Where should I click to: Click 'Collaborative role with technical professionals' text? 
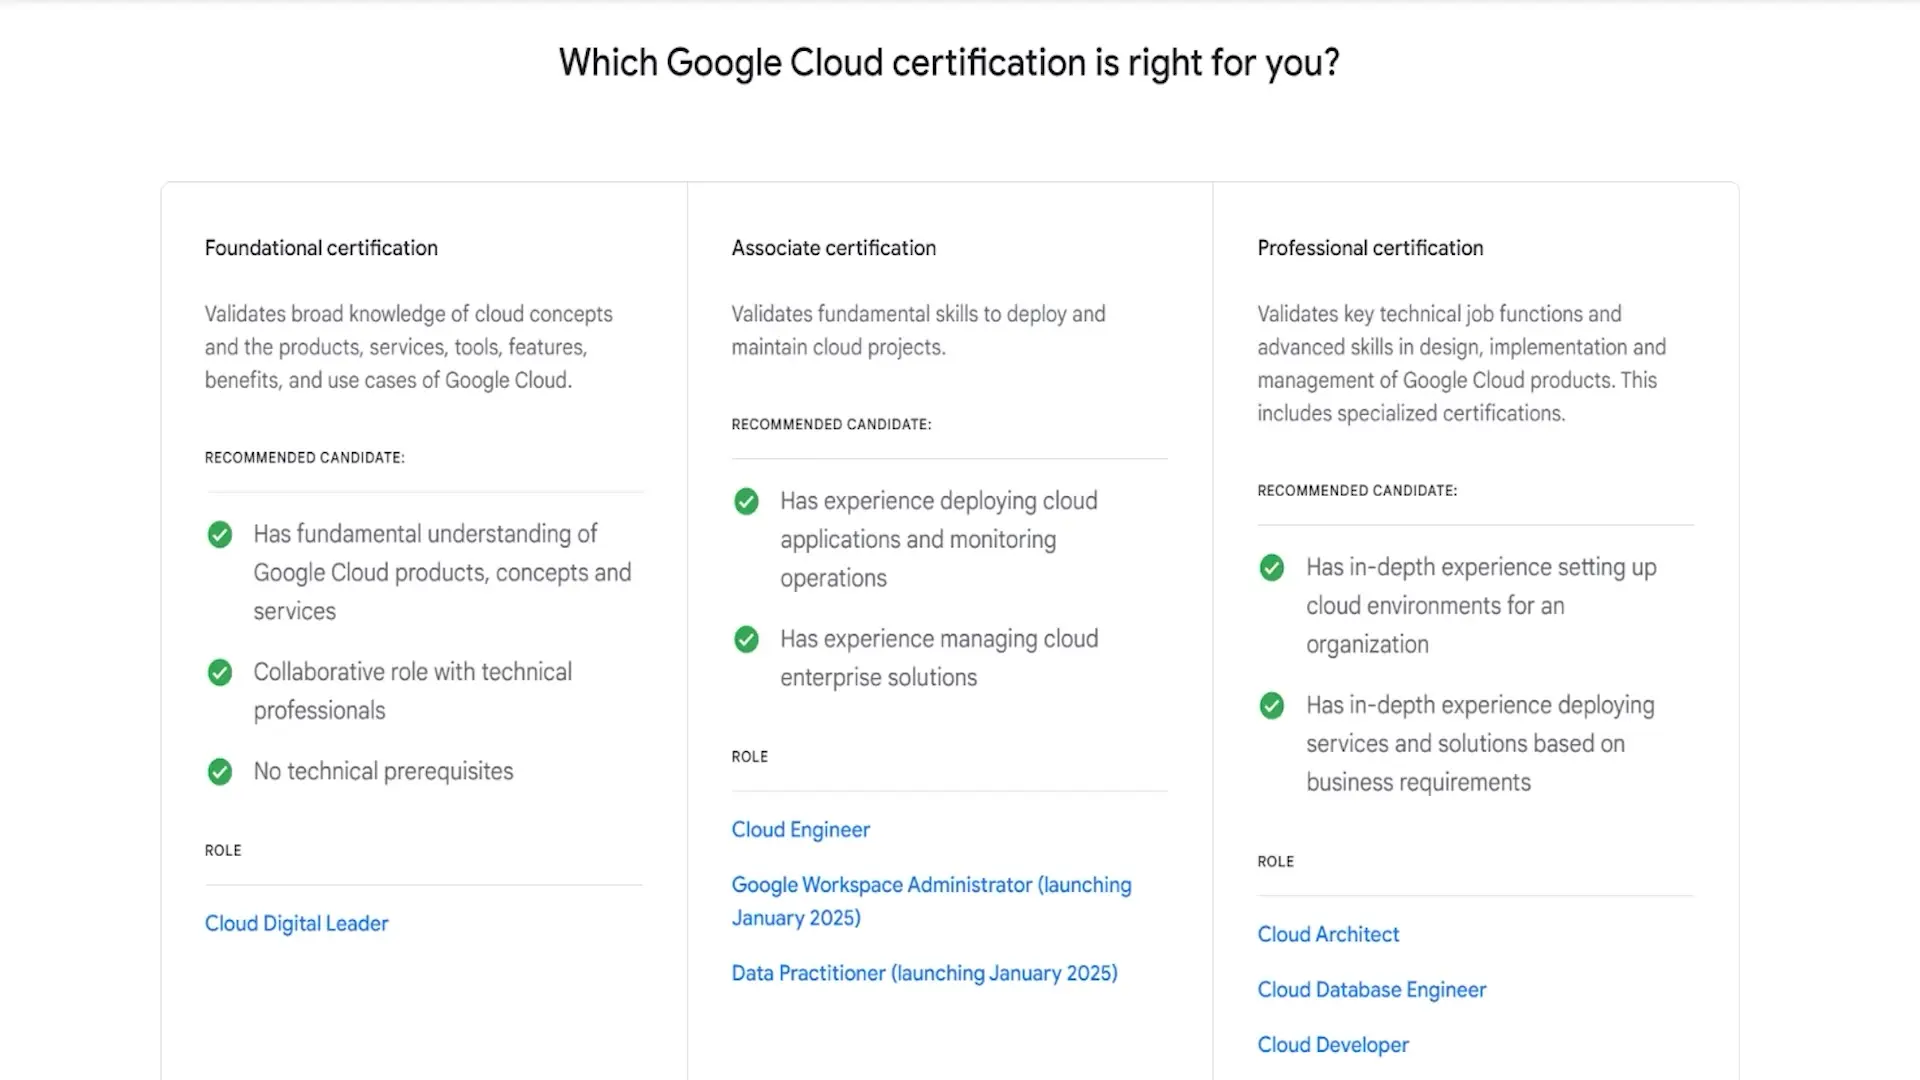click(x=412, y=691)
